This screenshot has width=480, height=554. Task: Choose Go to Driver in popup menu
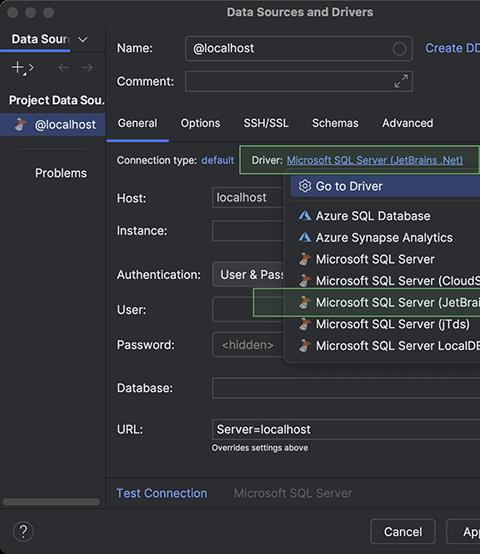(385, 186)
